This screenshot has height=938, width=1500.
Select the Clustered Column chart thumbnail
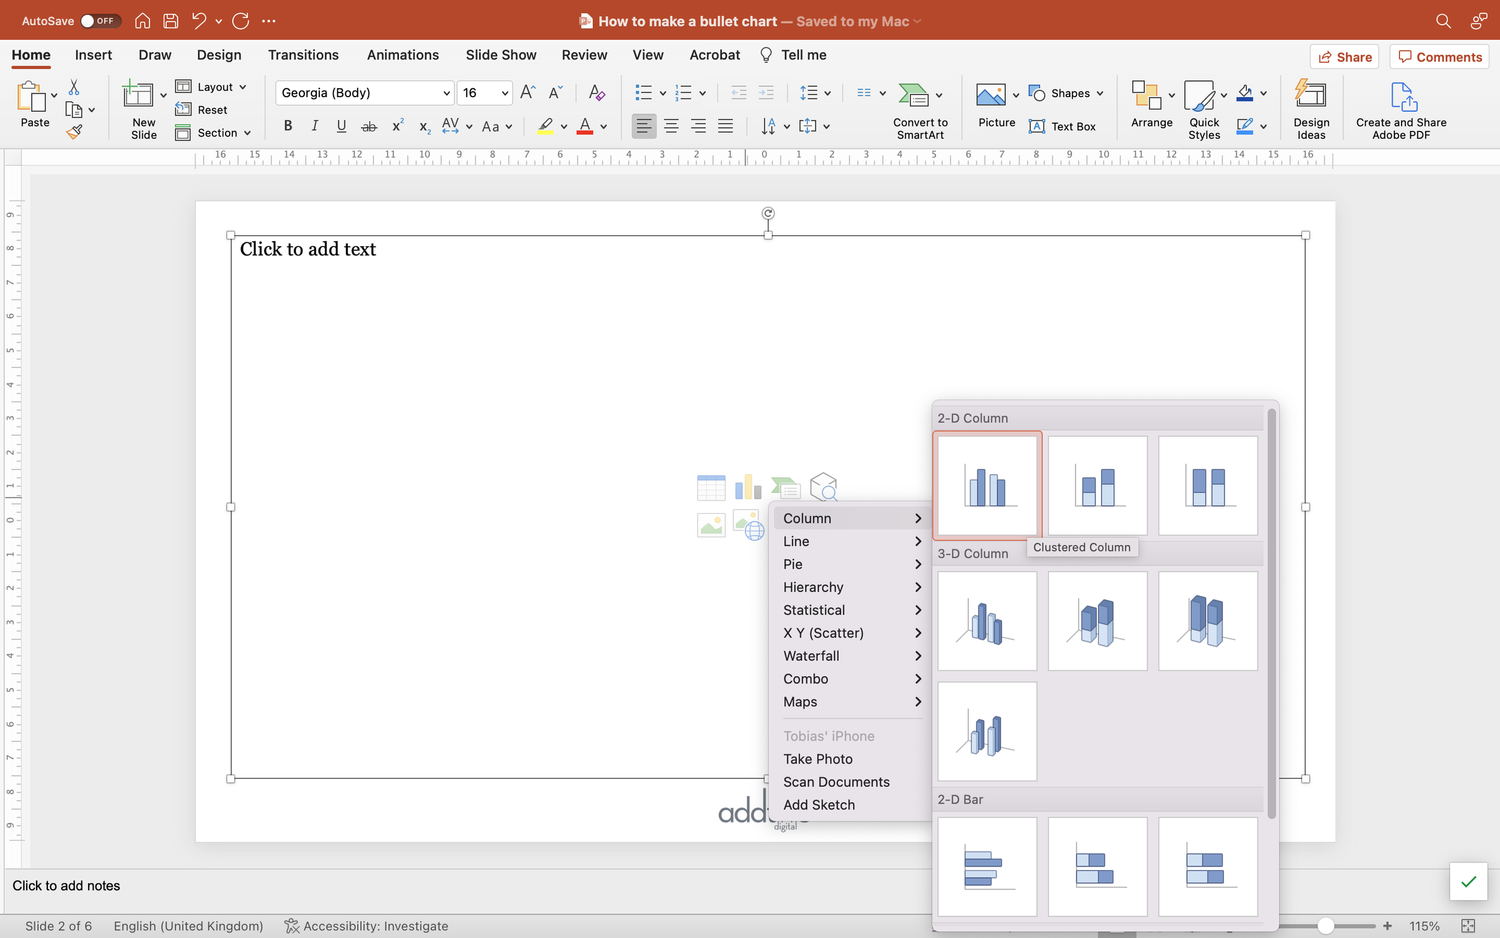pos(987,485)
